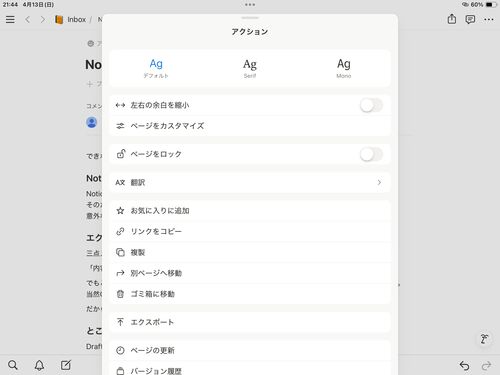Open the Inbox breadcrumb
Viewport: 500px width, 375px height.
point(76,19)
